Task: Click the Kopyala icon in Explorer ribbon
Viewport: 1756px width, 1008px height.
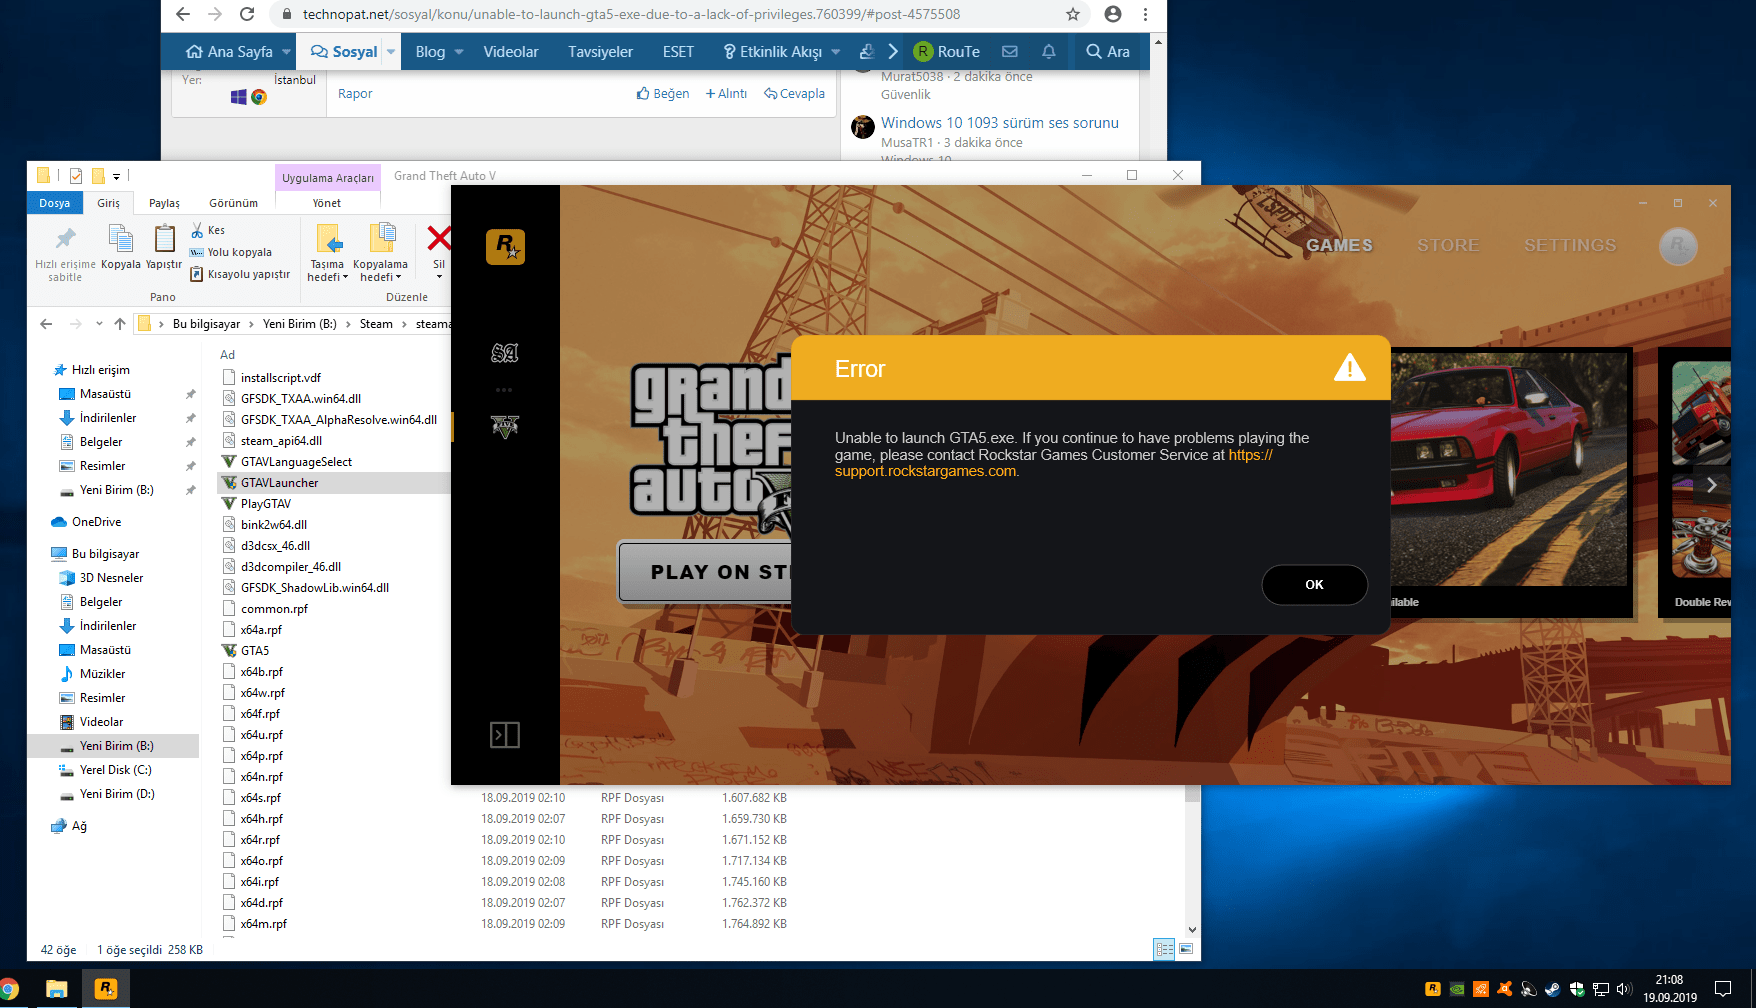Action: (x=120, y=247)
